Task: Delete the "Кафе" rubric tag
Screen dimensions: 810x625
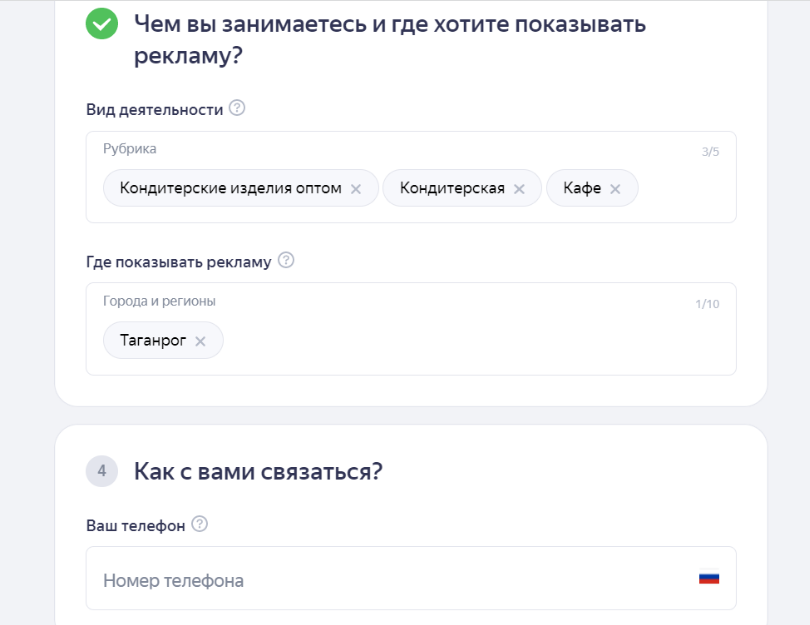Action: click(615, 189)
